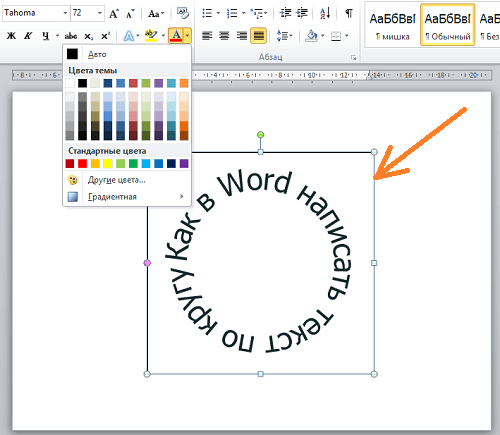The width and height of the screenshot is (500, 435).
Task: Expand the text highlight color dropdown arrow
Action: tap(163, 35)
